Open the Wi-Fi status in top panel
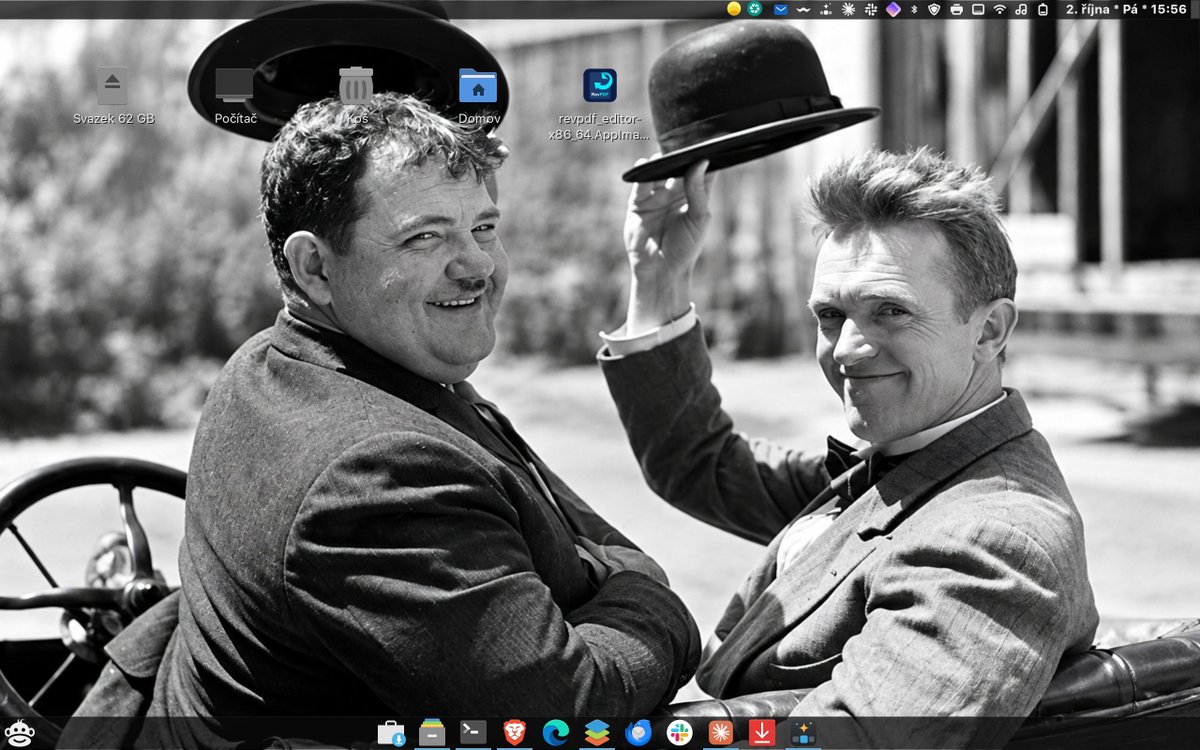The image size is (1200, 750). click(x=999, y=9)
